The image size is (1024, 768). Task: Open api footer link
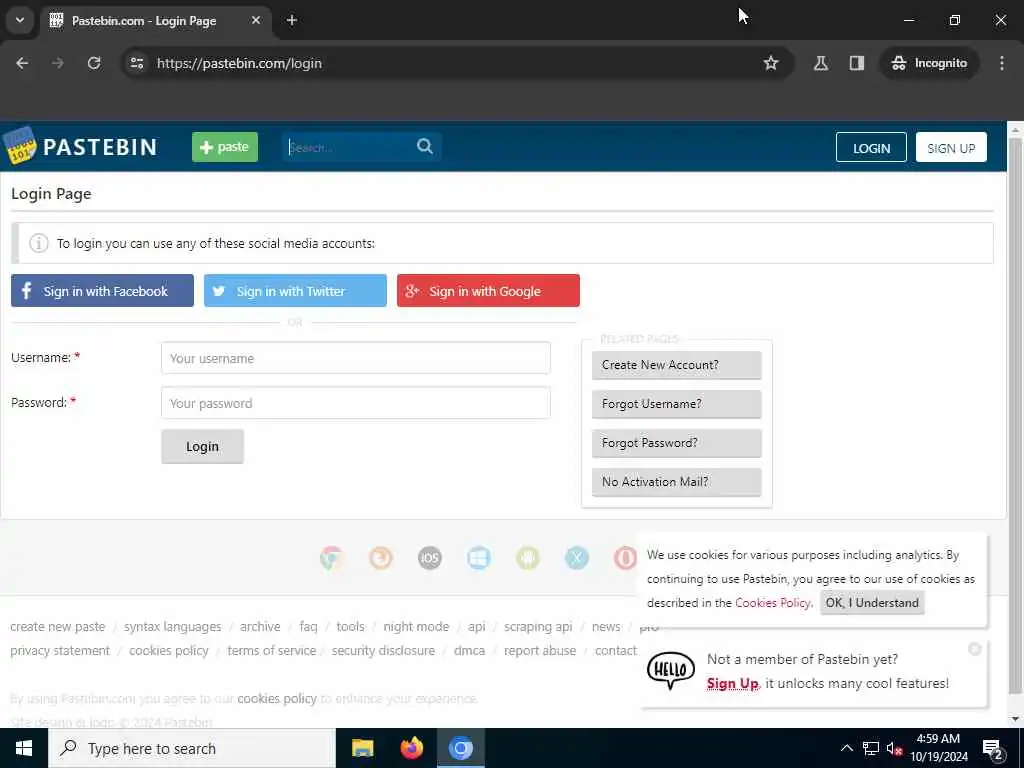pos(477,626)
